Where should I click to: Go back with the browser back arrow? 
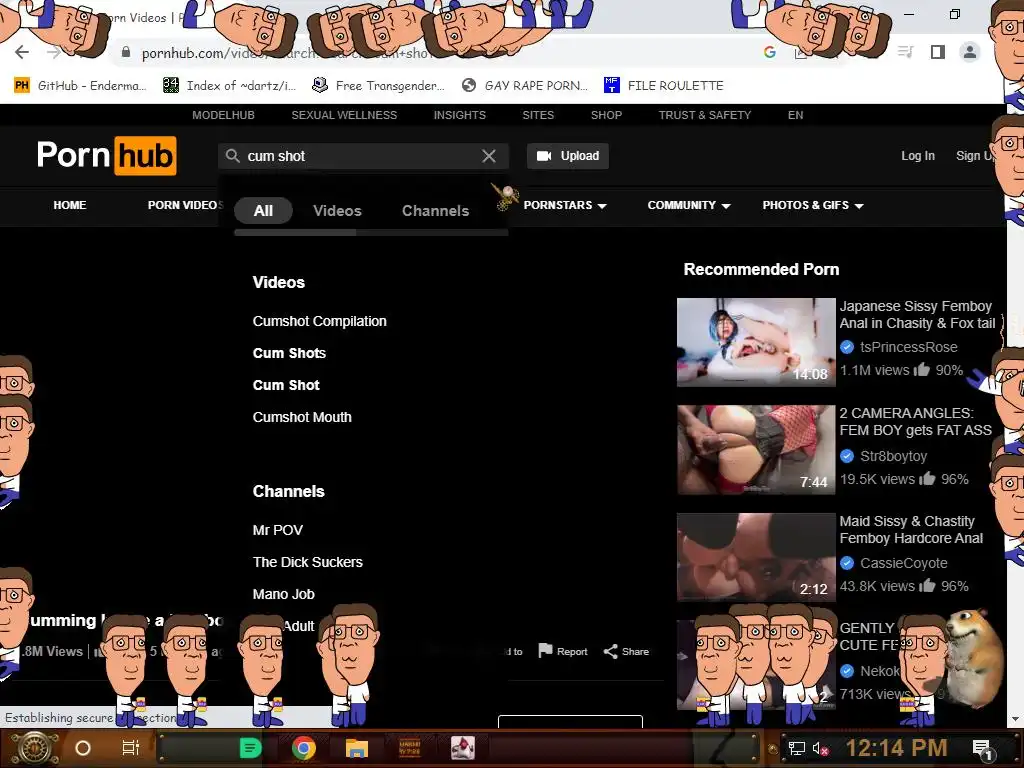point(22,53)
